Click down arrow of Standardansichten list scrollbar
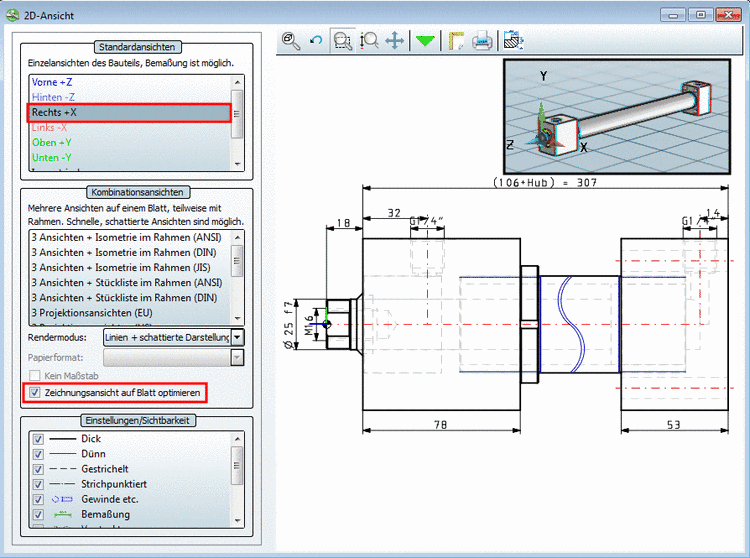 (x=237, y=164)
